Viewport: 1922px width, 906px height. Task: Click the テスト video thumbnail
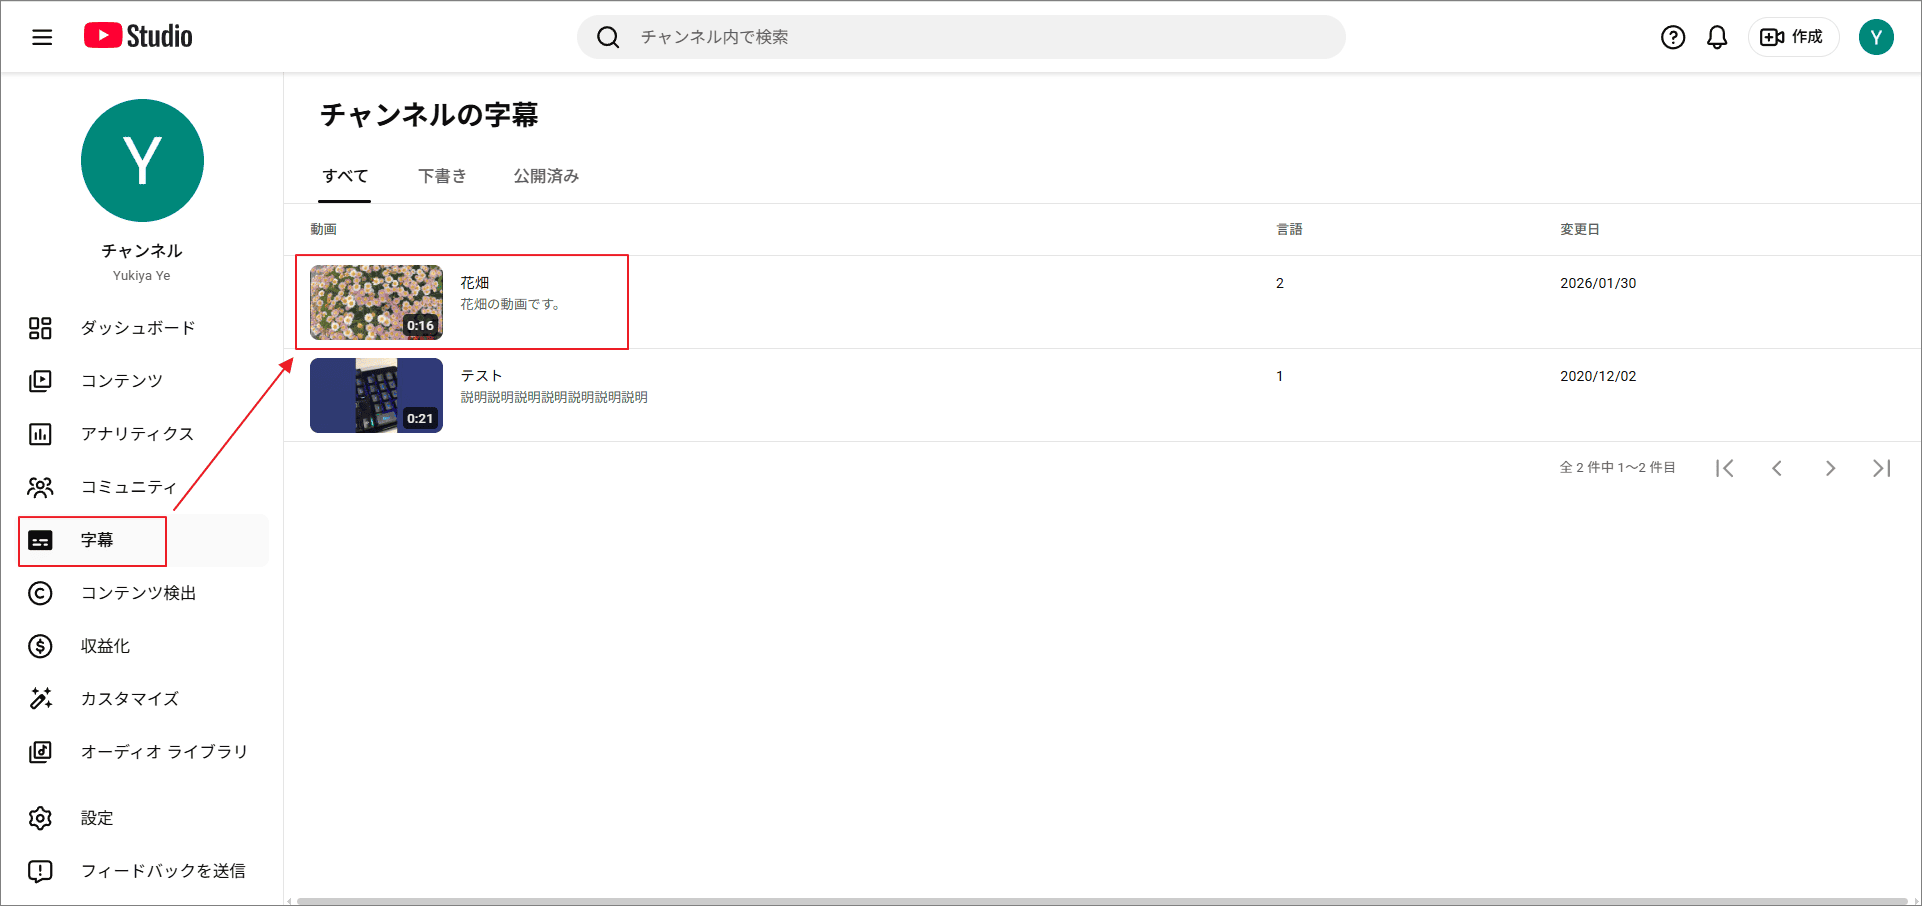click(376, 395)
